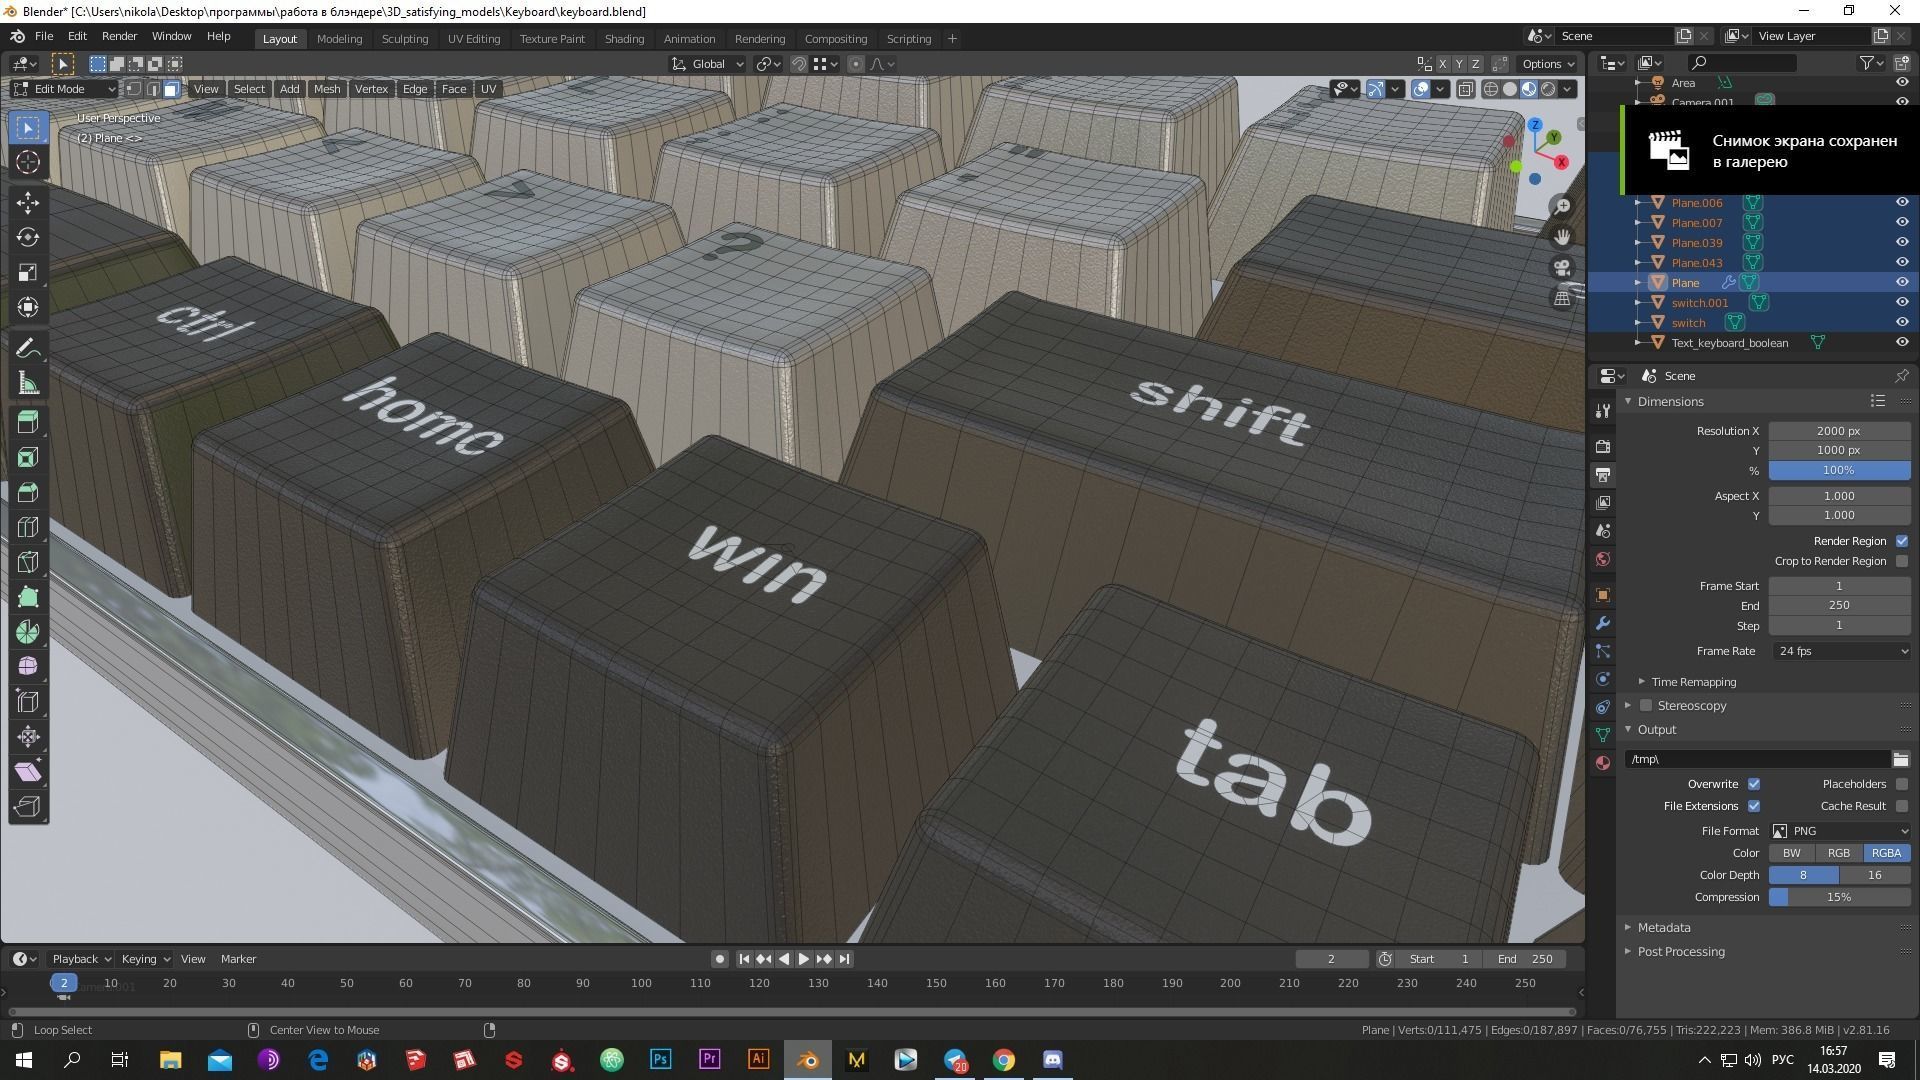
Task: Hide Plane.006 in the outliner
Action: pos(1902,202)
